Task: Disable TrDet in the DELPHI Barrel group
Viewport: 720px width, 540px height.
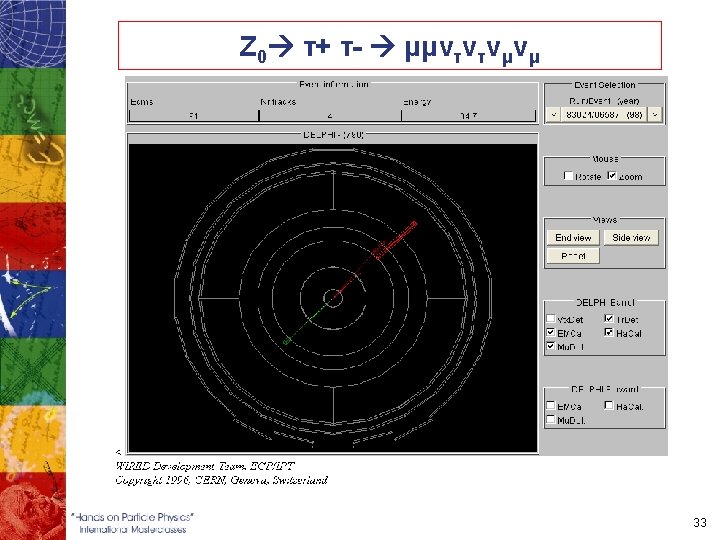Action: tap(609, 318)
